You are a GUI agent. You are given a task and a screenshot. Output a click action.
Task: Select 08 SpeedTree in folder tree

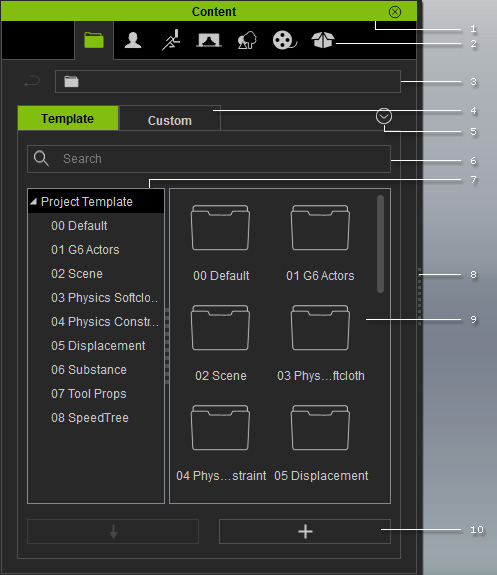pyautogui.click(x=90, y=418)
